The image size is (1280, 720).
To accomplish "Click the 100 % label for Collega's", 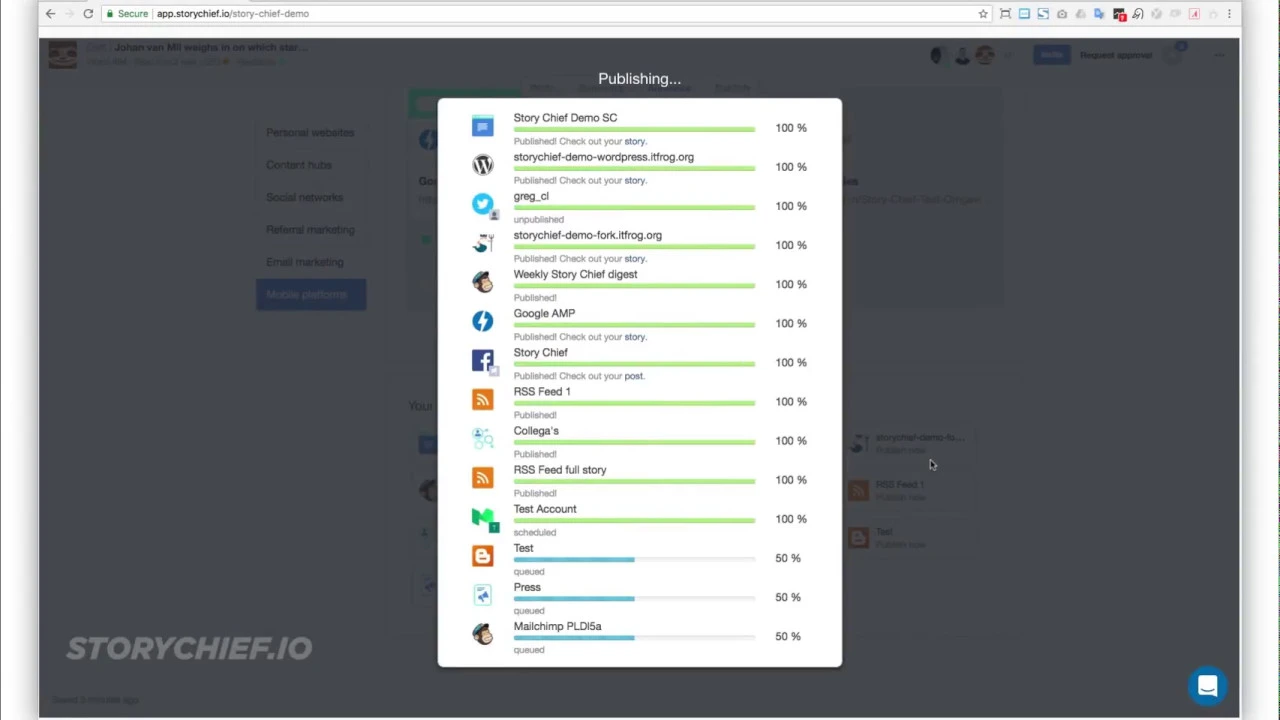I will coord(791,441).
